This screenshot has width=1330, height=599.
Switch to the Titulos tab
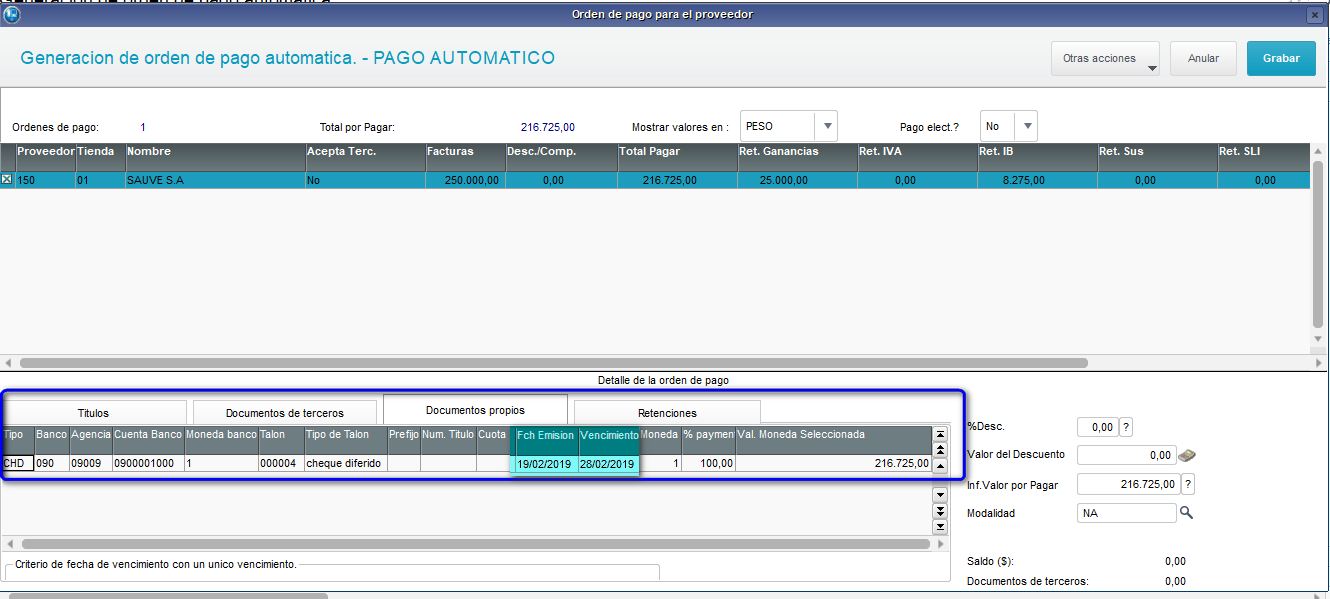pos(94,413)
